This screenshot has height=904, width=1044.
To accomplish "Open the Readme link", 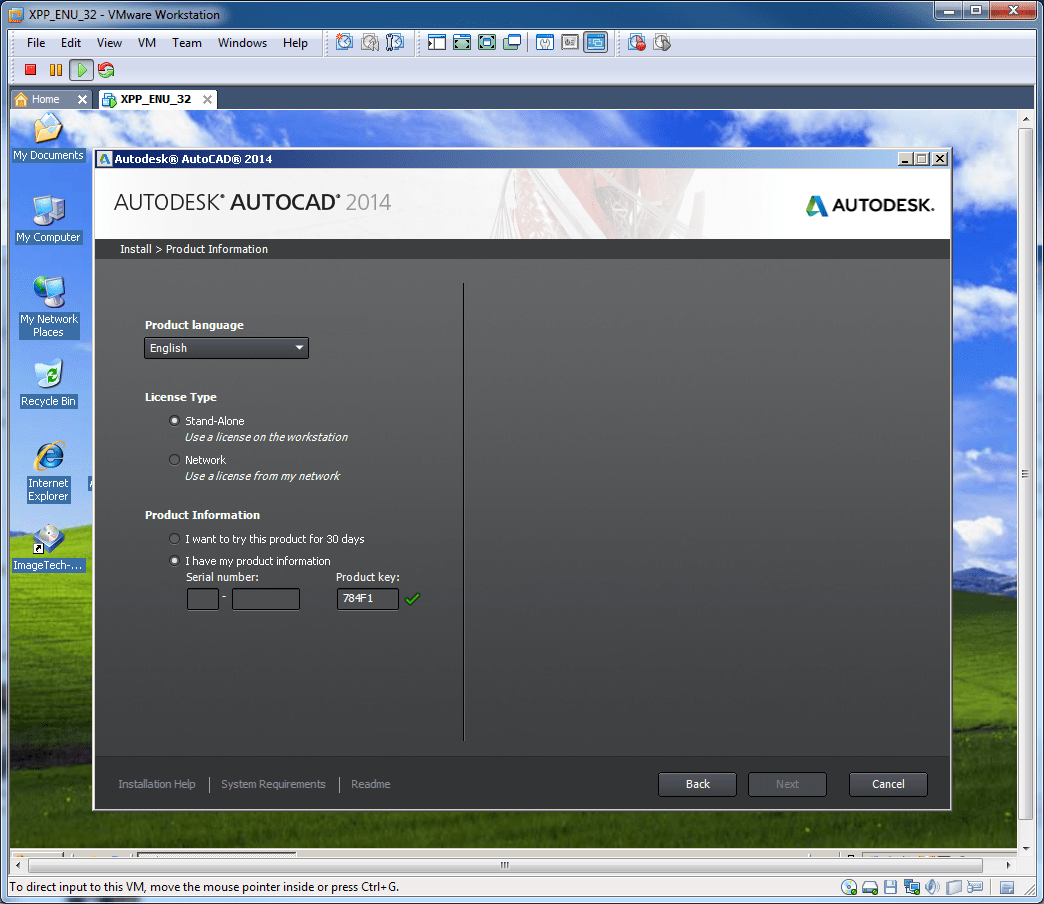I will 371,784.
